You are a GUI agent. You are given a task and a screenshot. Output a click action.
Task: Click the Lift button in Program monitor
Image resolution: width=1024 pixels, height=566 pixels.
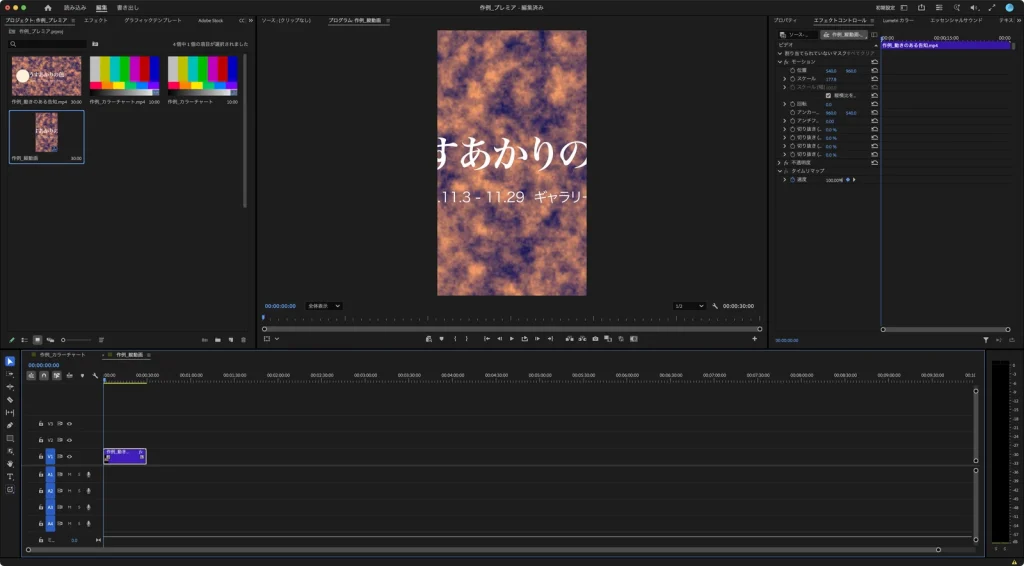coord(569,339)
